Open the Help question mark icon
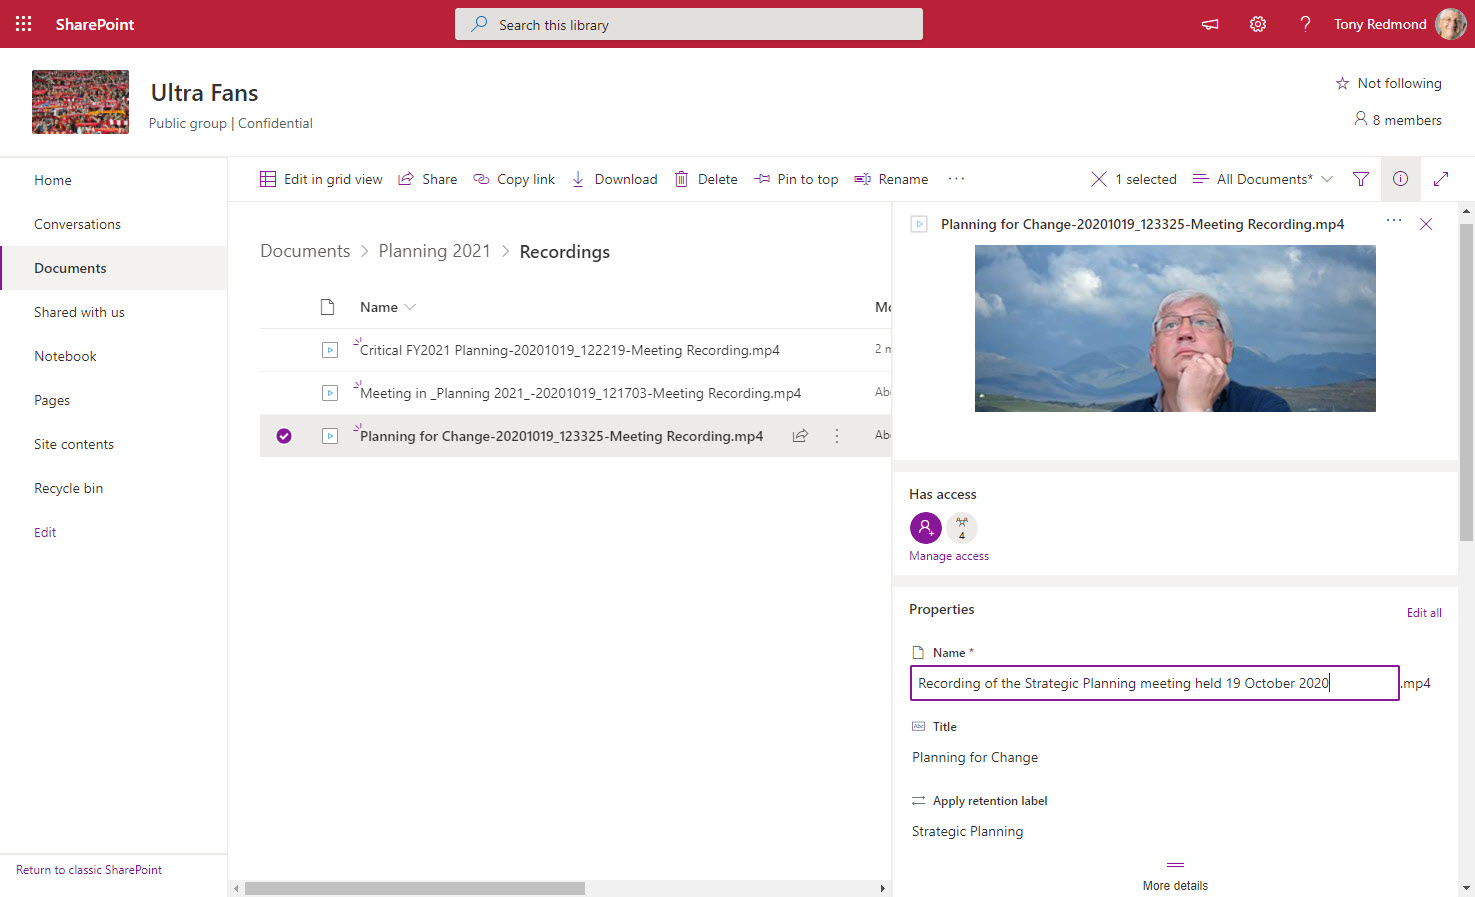This screenshot has height=897, width=1475. coord(1305,24)
